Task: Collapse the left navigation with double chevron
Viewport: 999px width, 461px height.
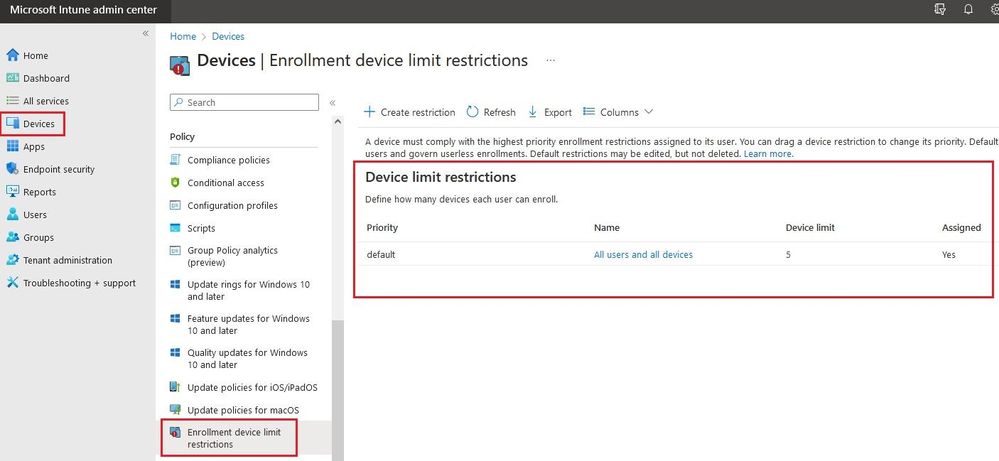Action: pyautogui.click(x=145, y=33)
